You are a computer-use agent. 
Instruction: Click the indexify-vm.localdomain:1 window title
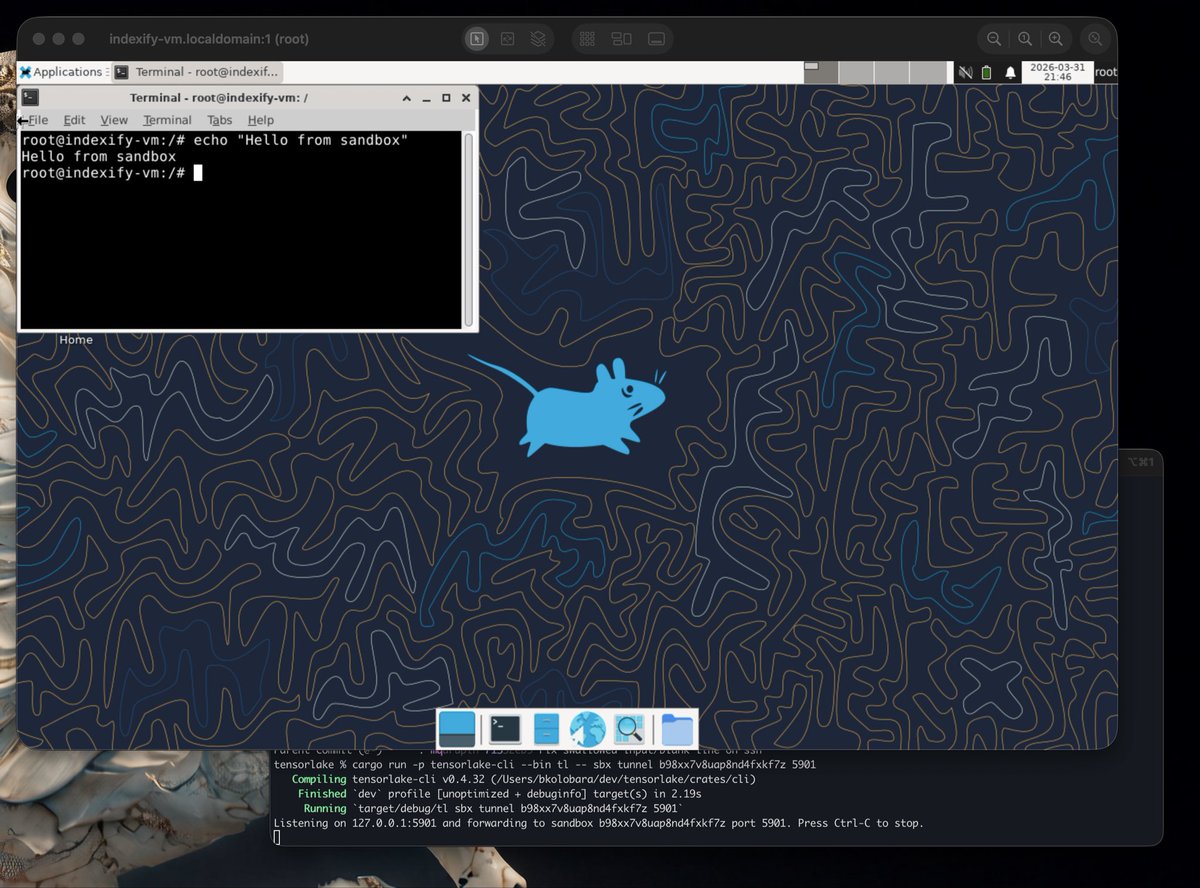tap(209, 39)
